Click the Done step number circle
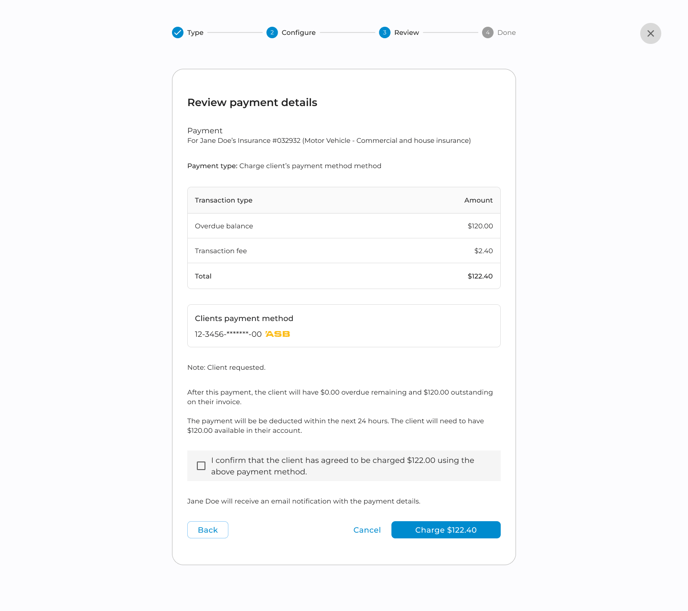This screenshot has width=688, height=611. click(x=488, y=33)
